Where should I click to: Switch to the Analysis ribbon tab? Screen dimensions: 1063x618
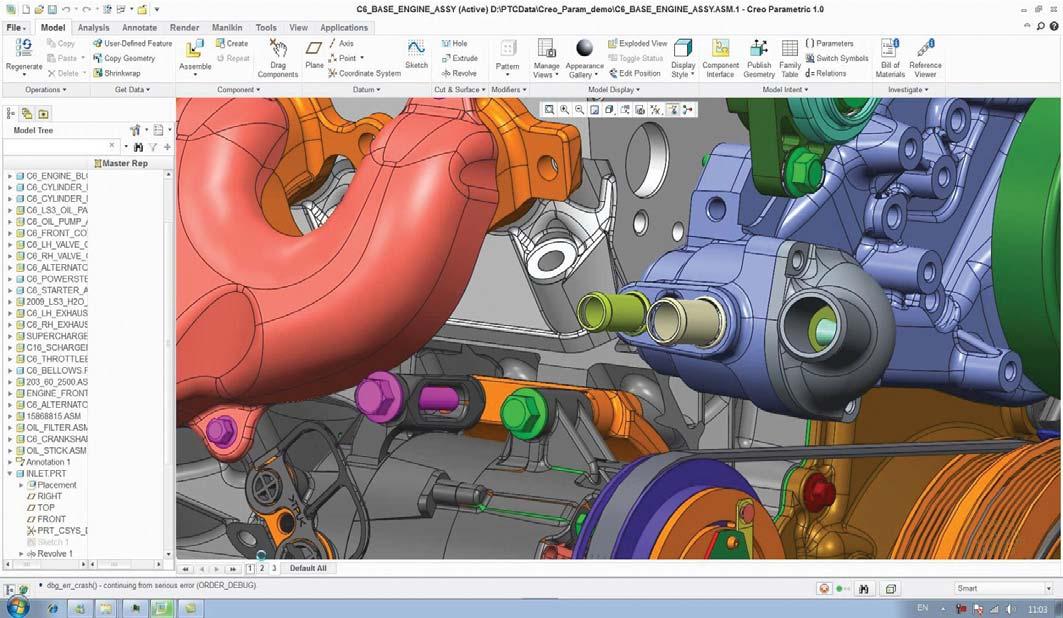point(94,28)
